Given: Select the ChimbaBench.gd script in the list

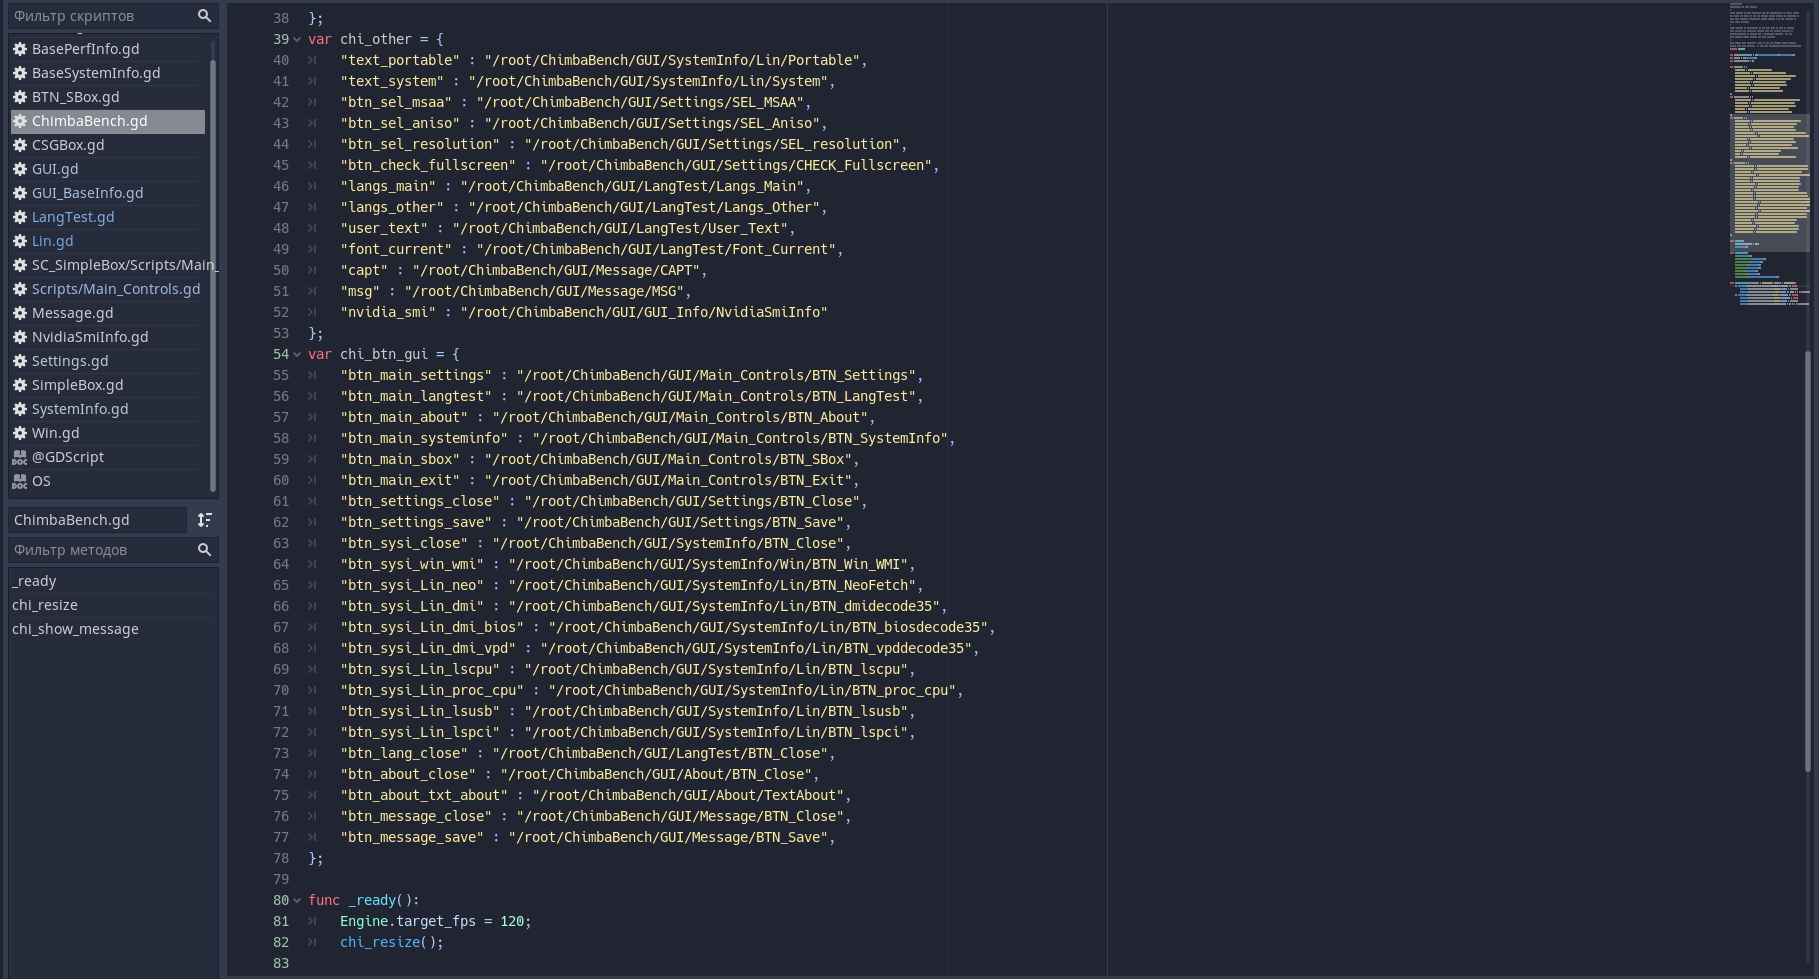Looking at the screenshot, I should 108,121.
